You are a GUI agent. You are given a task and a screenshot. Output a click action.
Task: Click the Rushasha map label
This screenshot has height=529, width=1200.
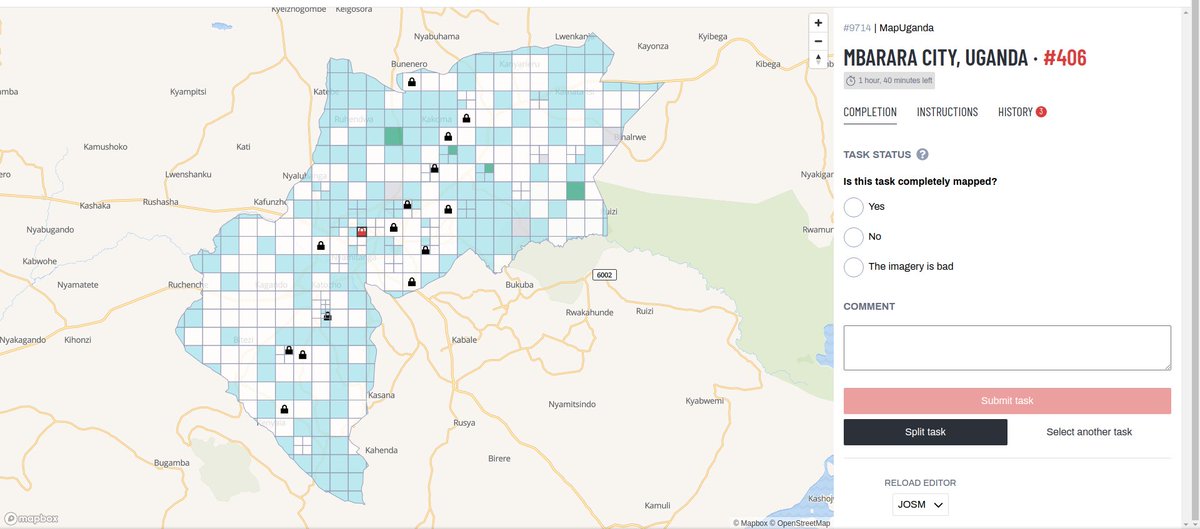[x=161, y=202]
